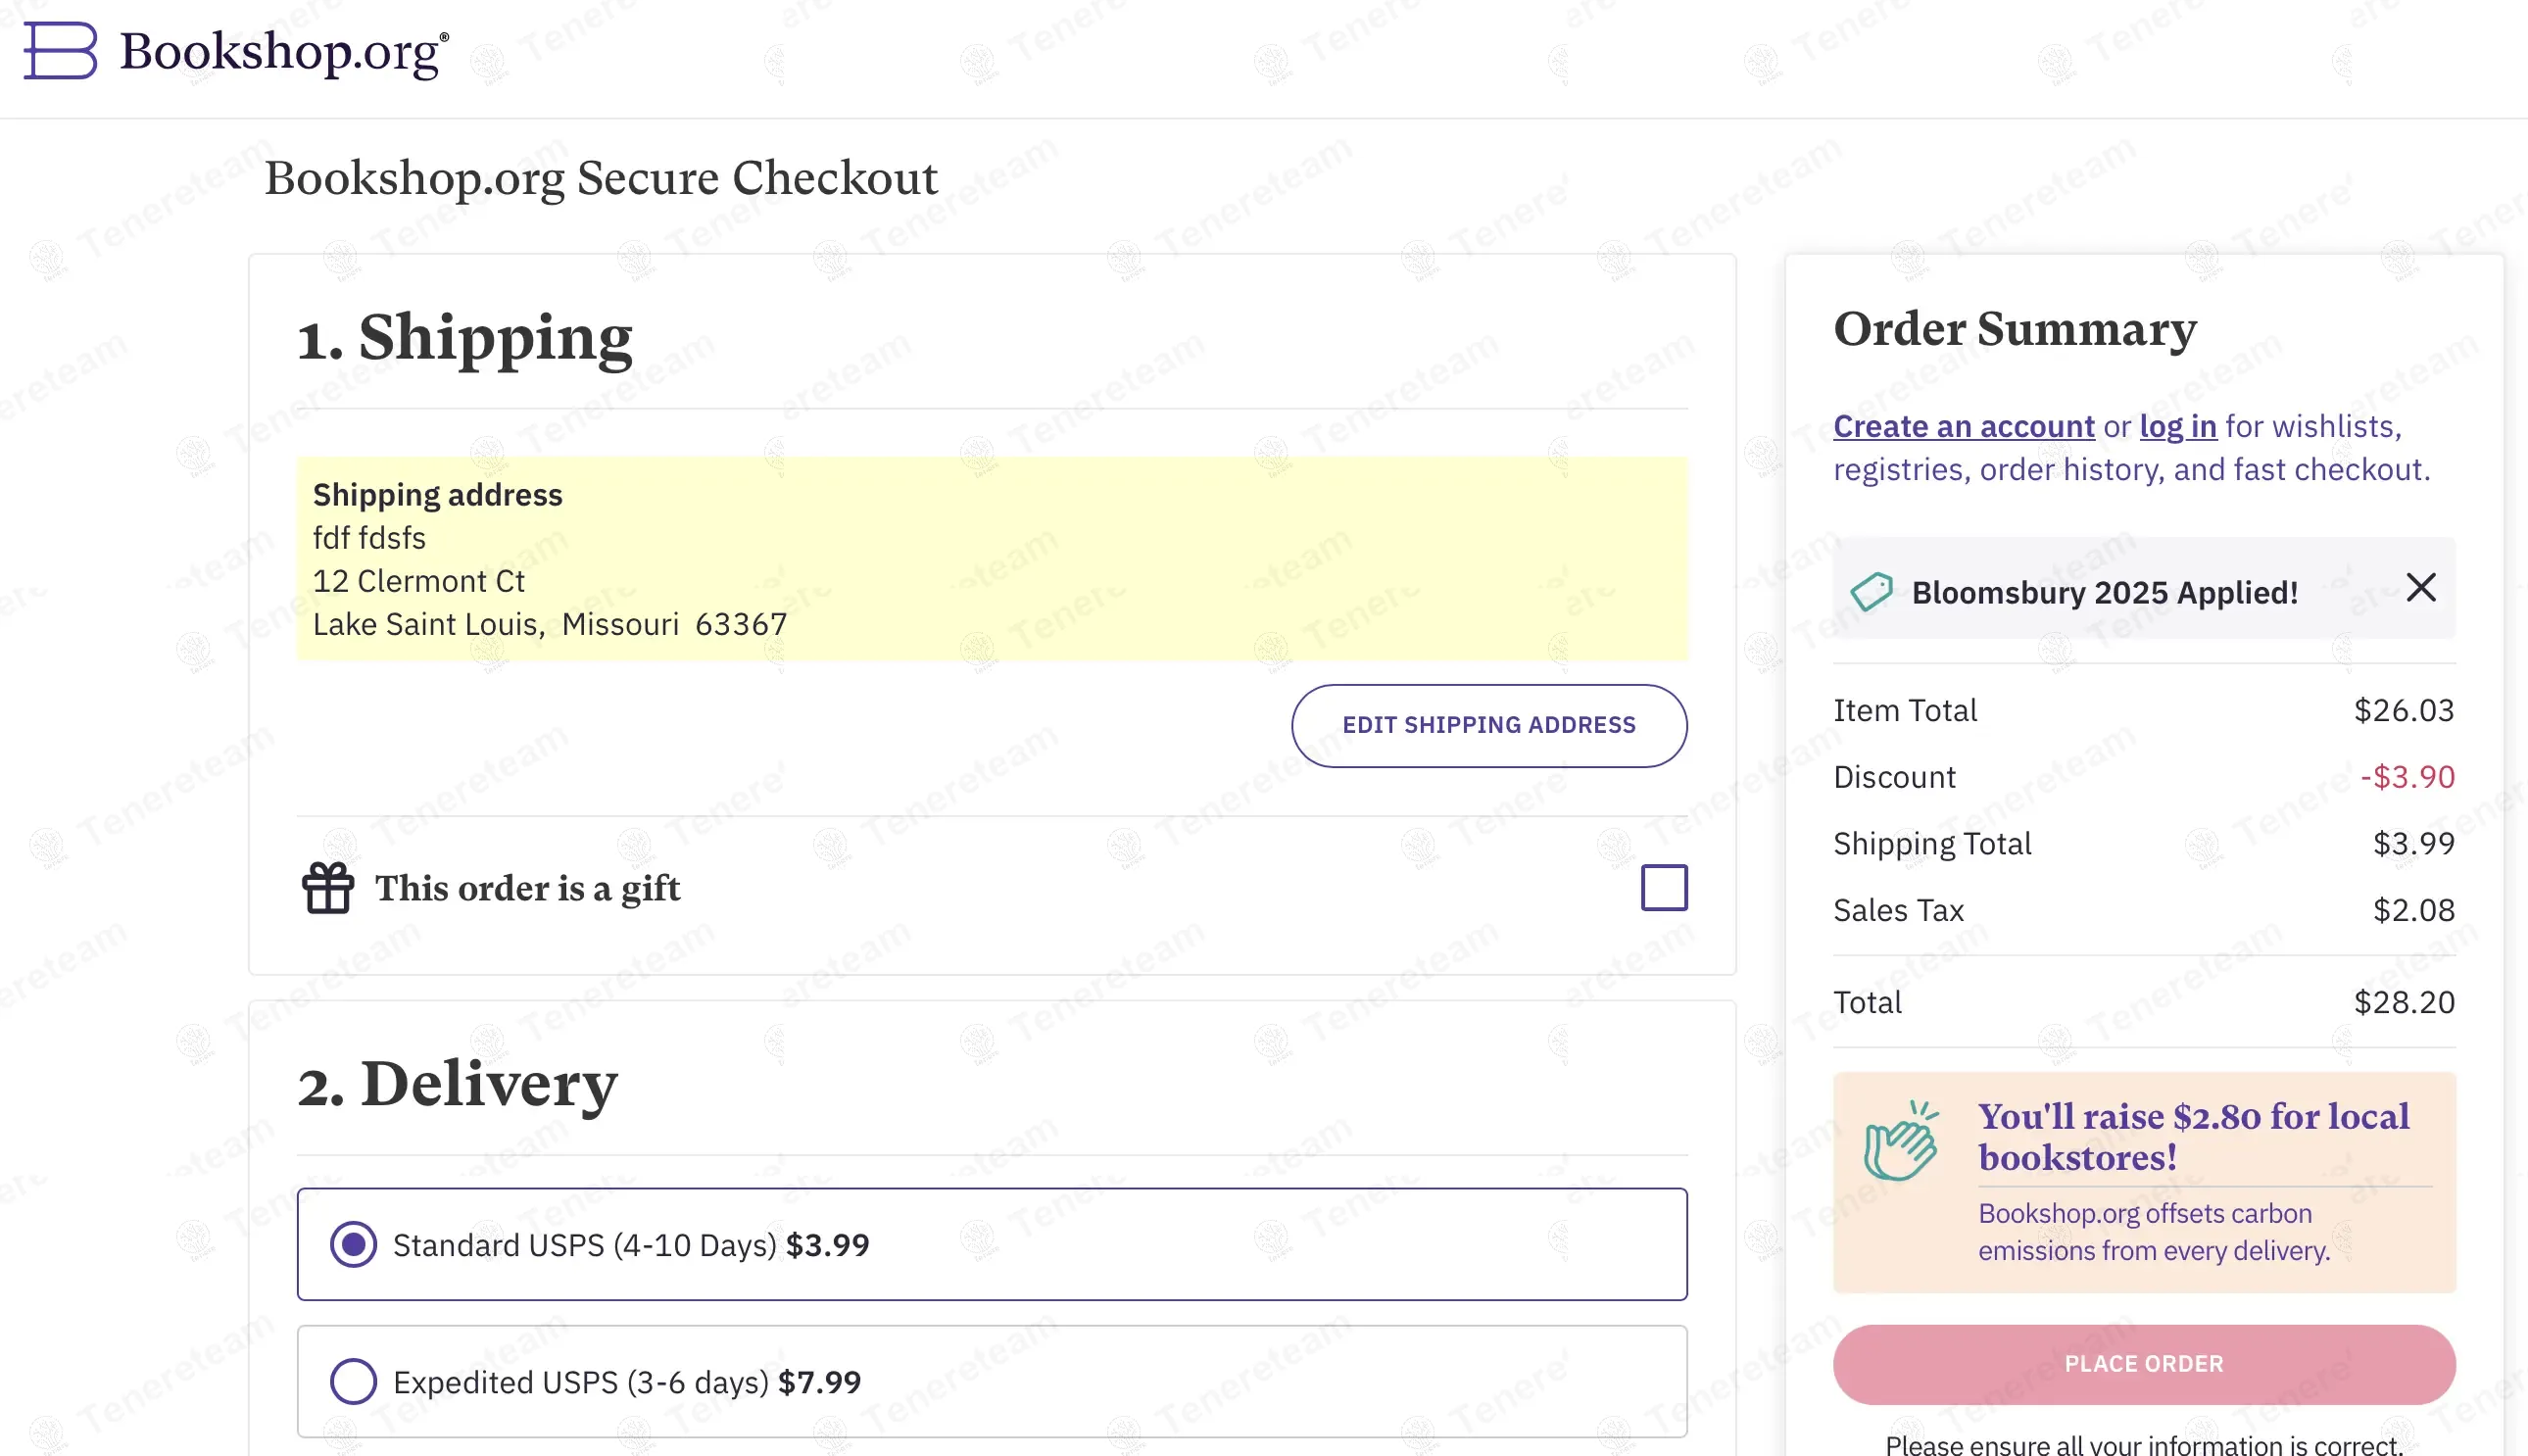Click the promo code tag icon
The image size is (2528, 1456).
pos(1871,591)
